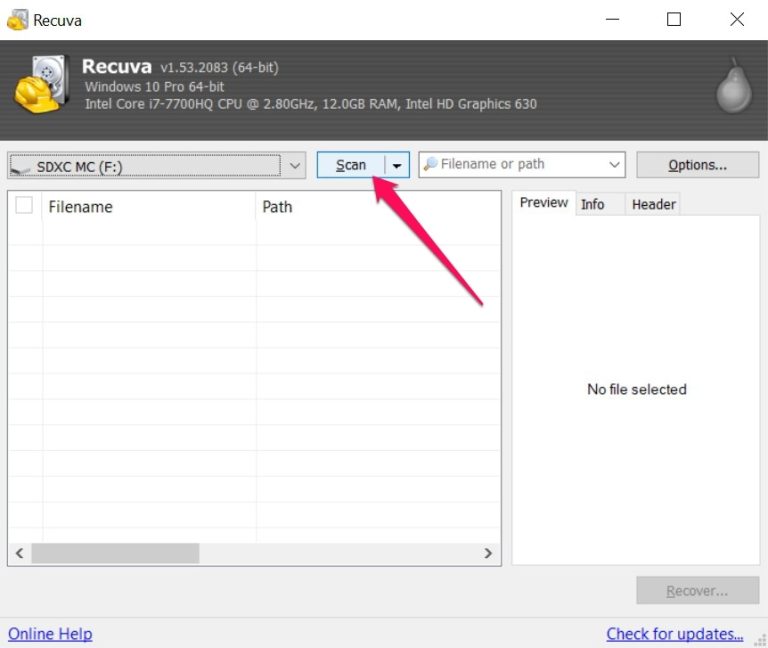Screen dimensions: 768x648
Task: Switch to the Preview tab
Action: [544, 203]
